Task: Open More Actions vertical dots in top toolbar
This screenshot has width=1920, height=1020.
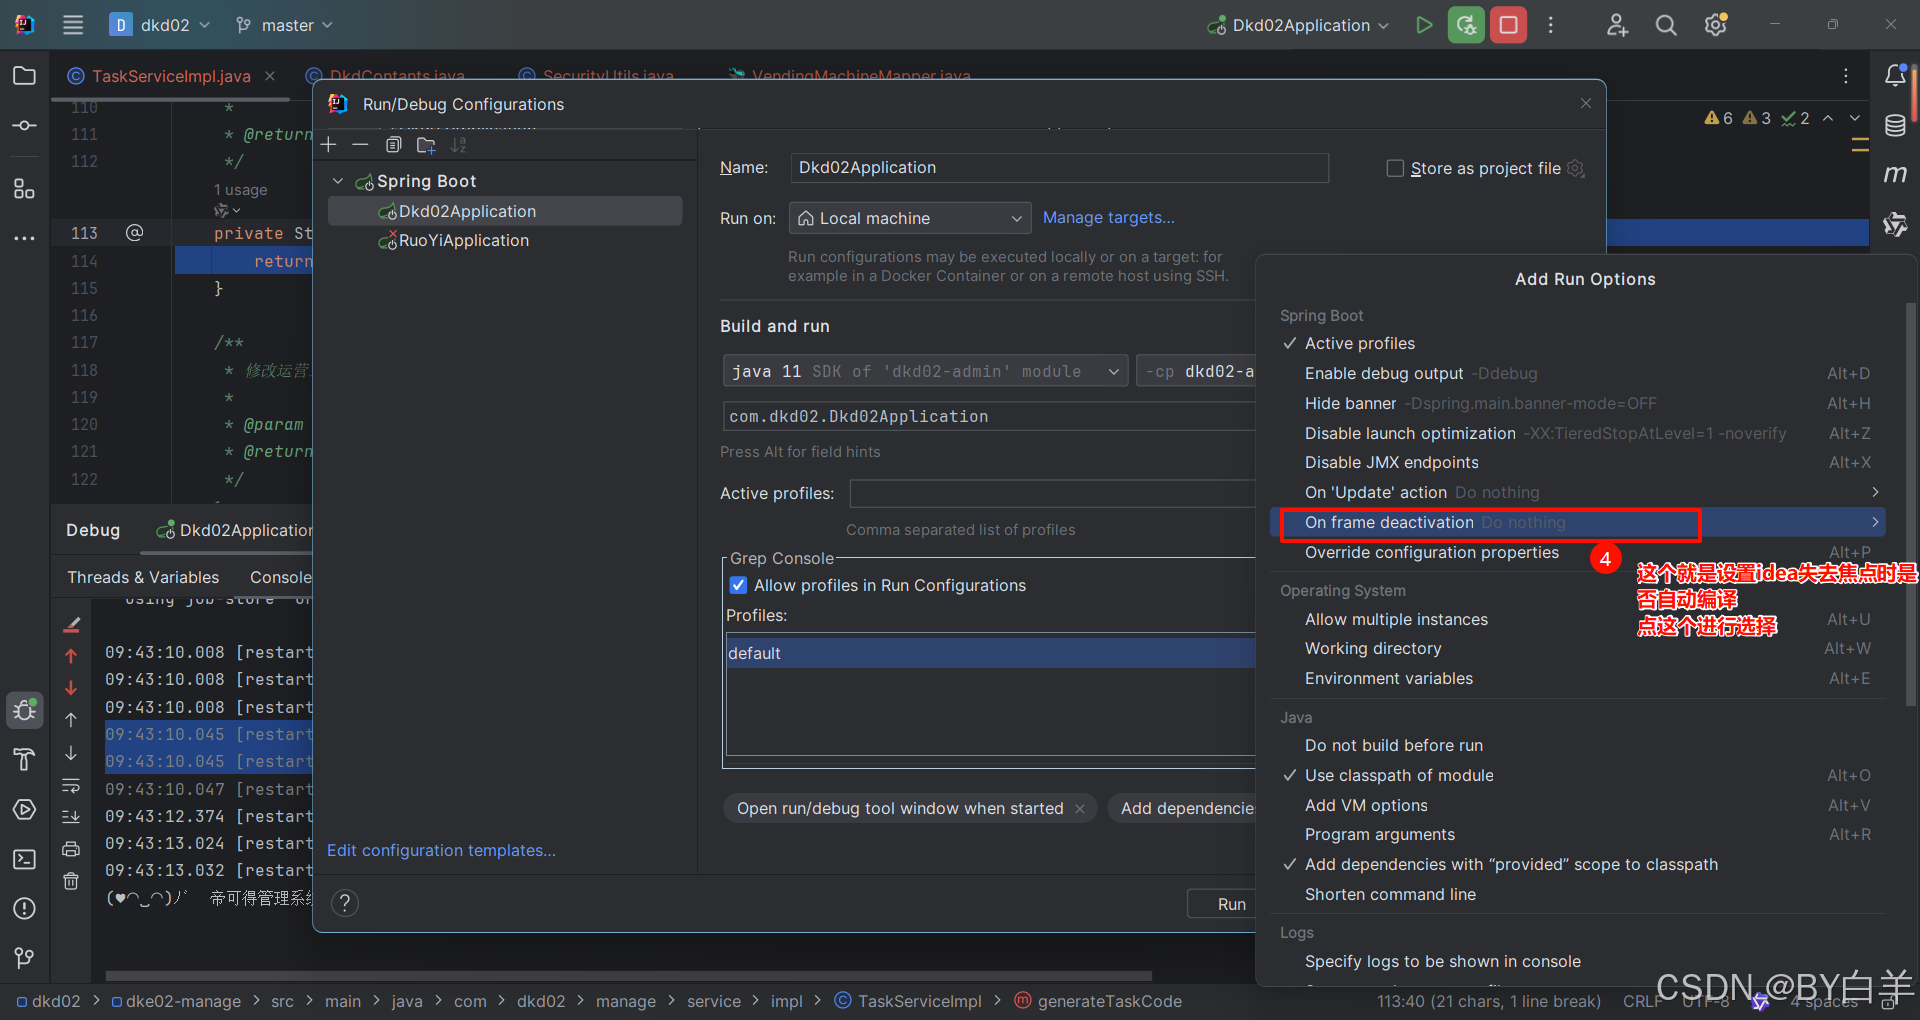Action: tap(1551, 25)
